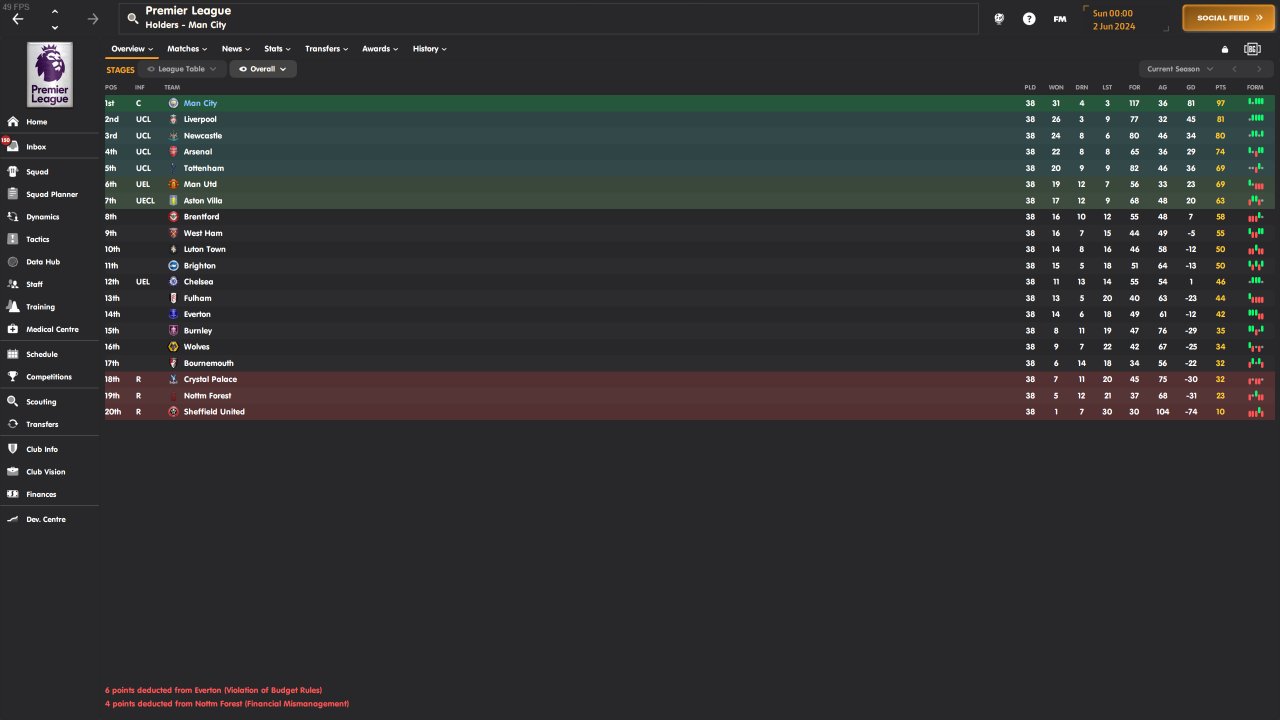Image resolution: width=1280 pixels, height=720 pixels.
Task: Open the News tab menu
Action: point(236,49)
